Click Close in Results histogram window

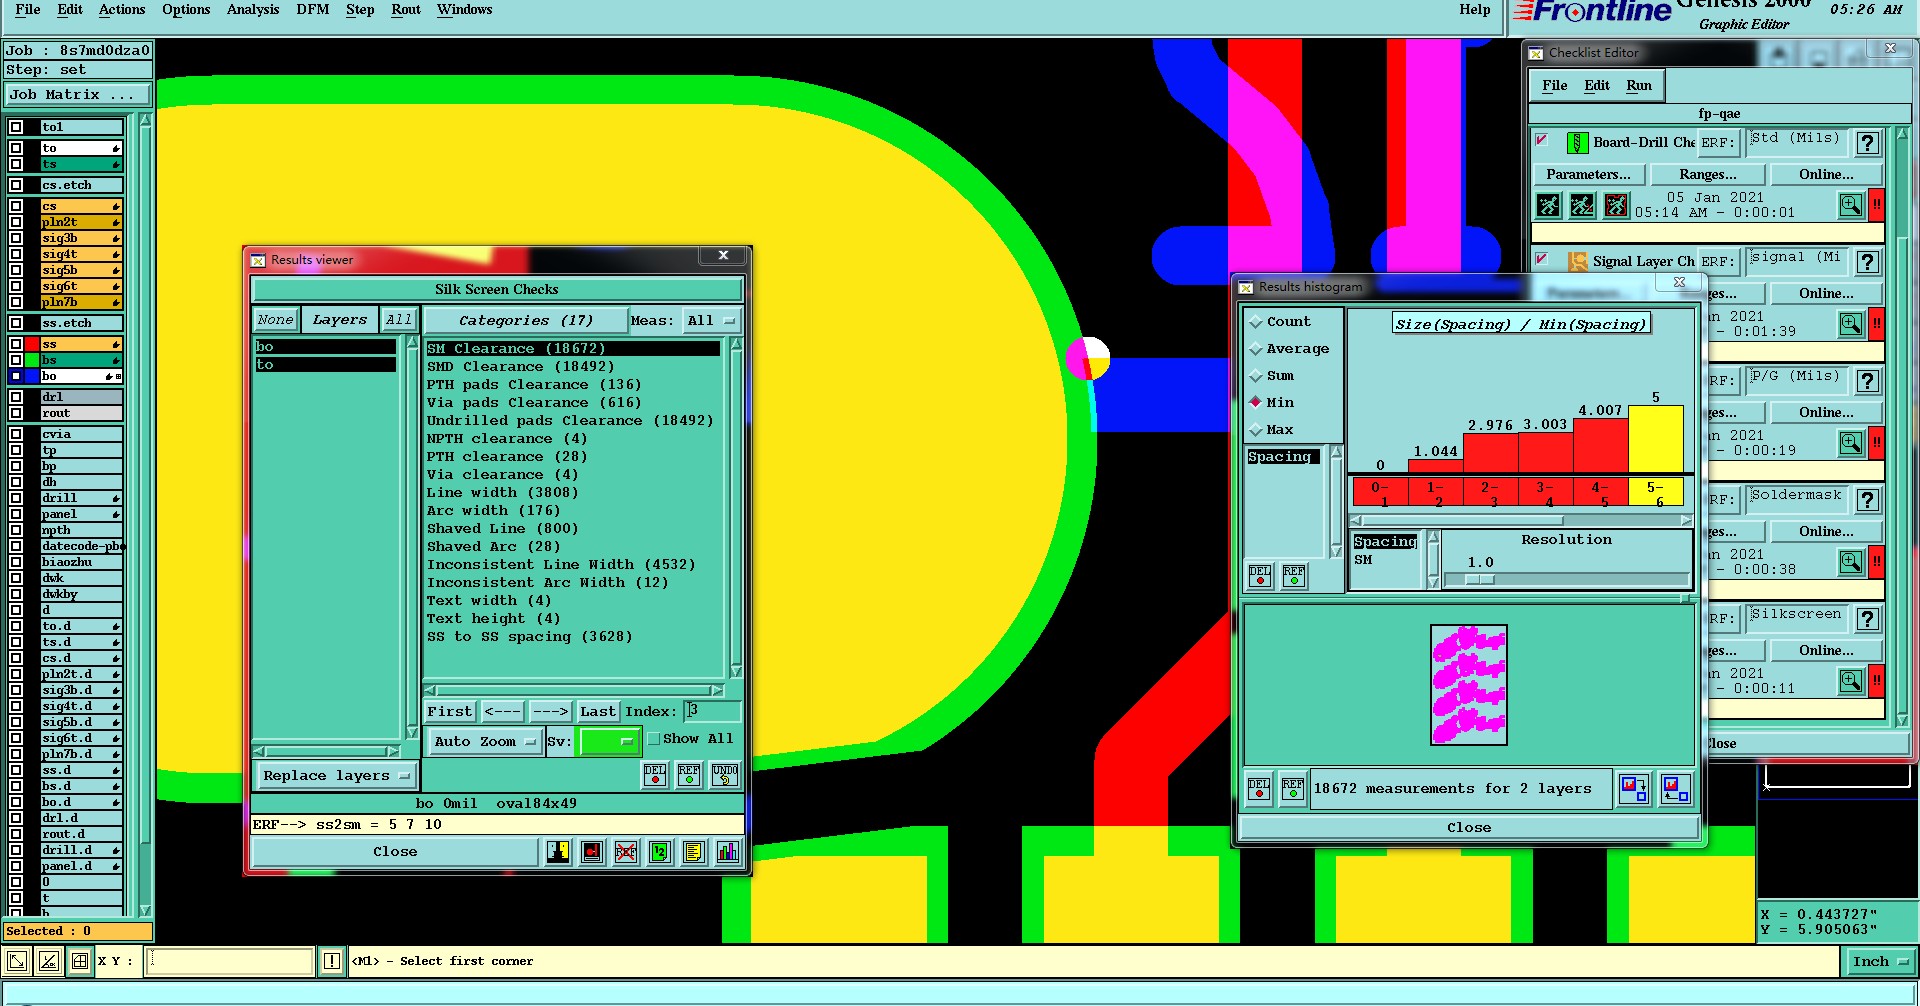click(1469, 828)
